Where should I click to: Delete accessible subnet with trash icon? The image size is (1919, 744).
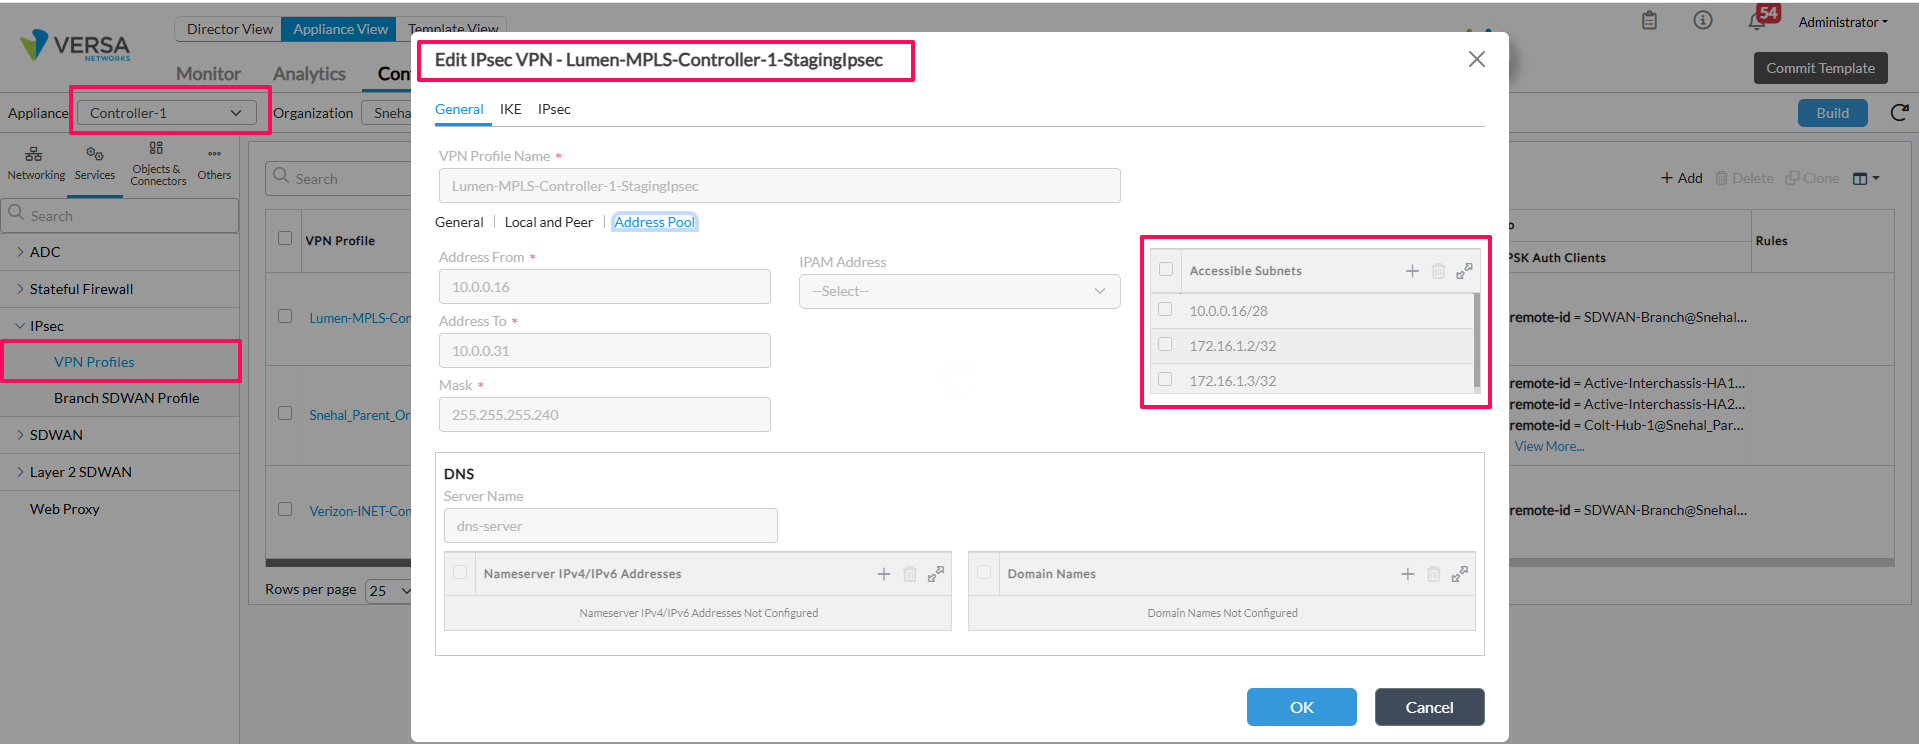(x=1438, y=271)
